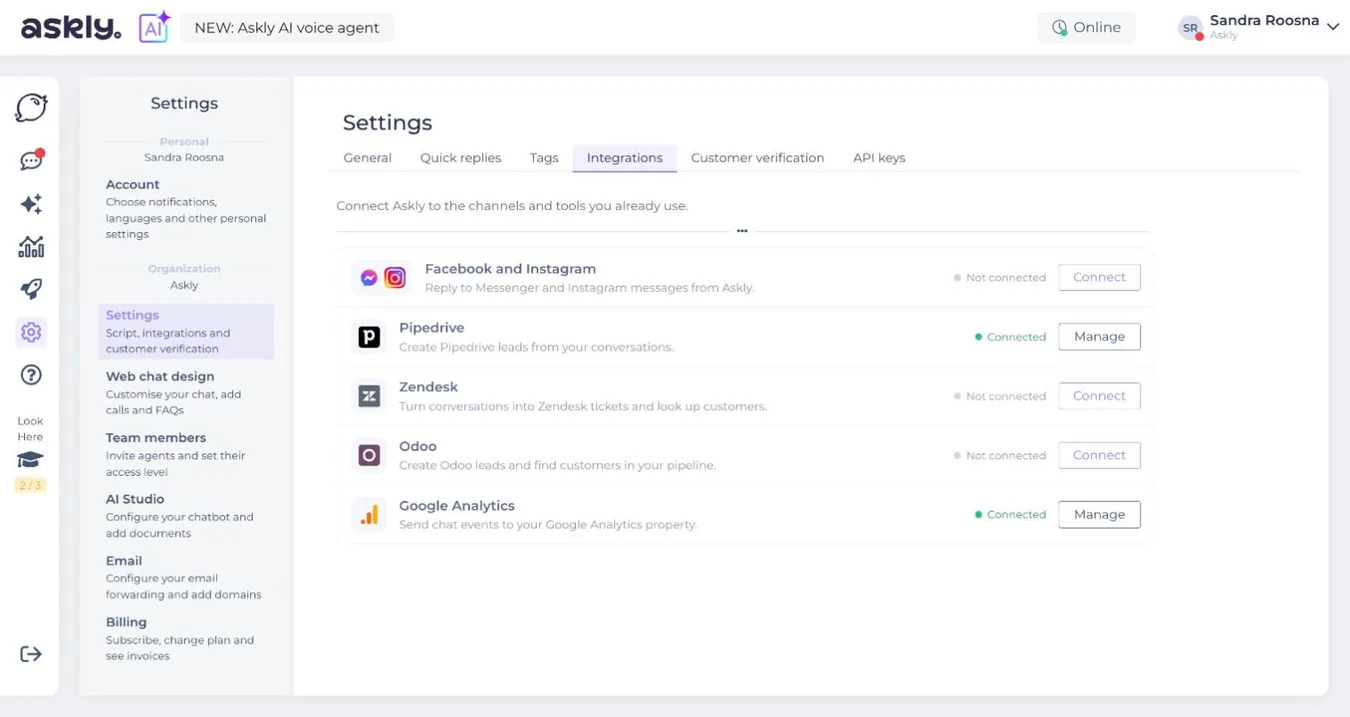
Task: Click the Settings page heading
Action: 388,123
